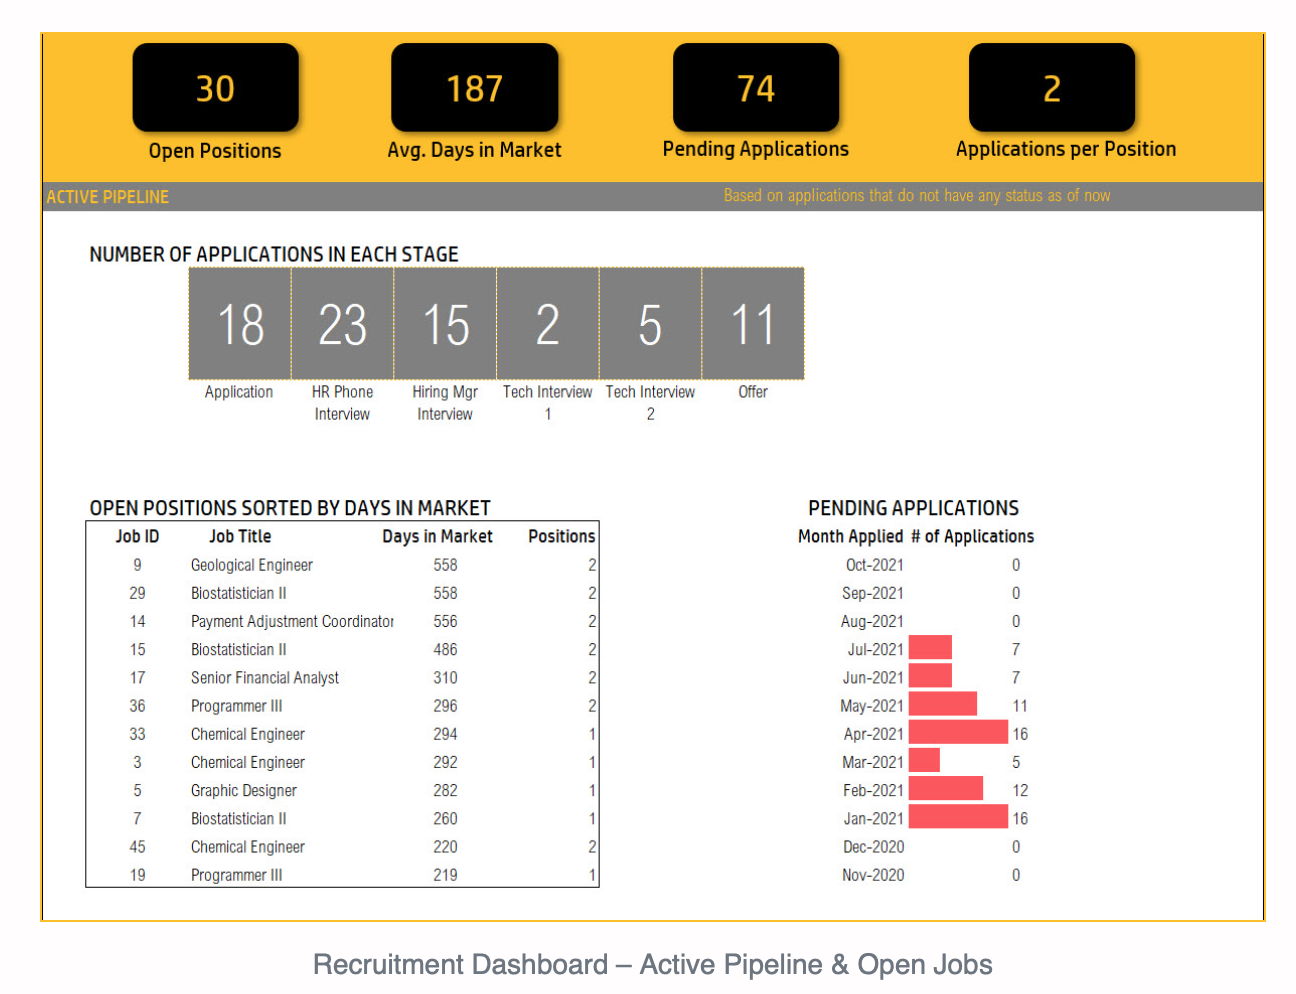1296x994 pixels.
Task: Click the HR Phone Interview tile showing 23
Action: (343, 324)
